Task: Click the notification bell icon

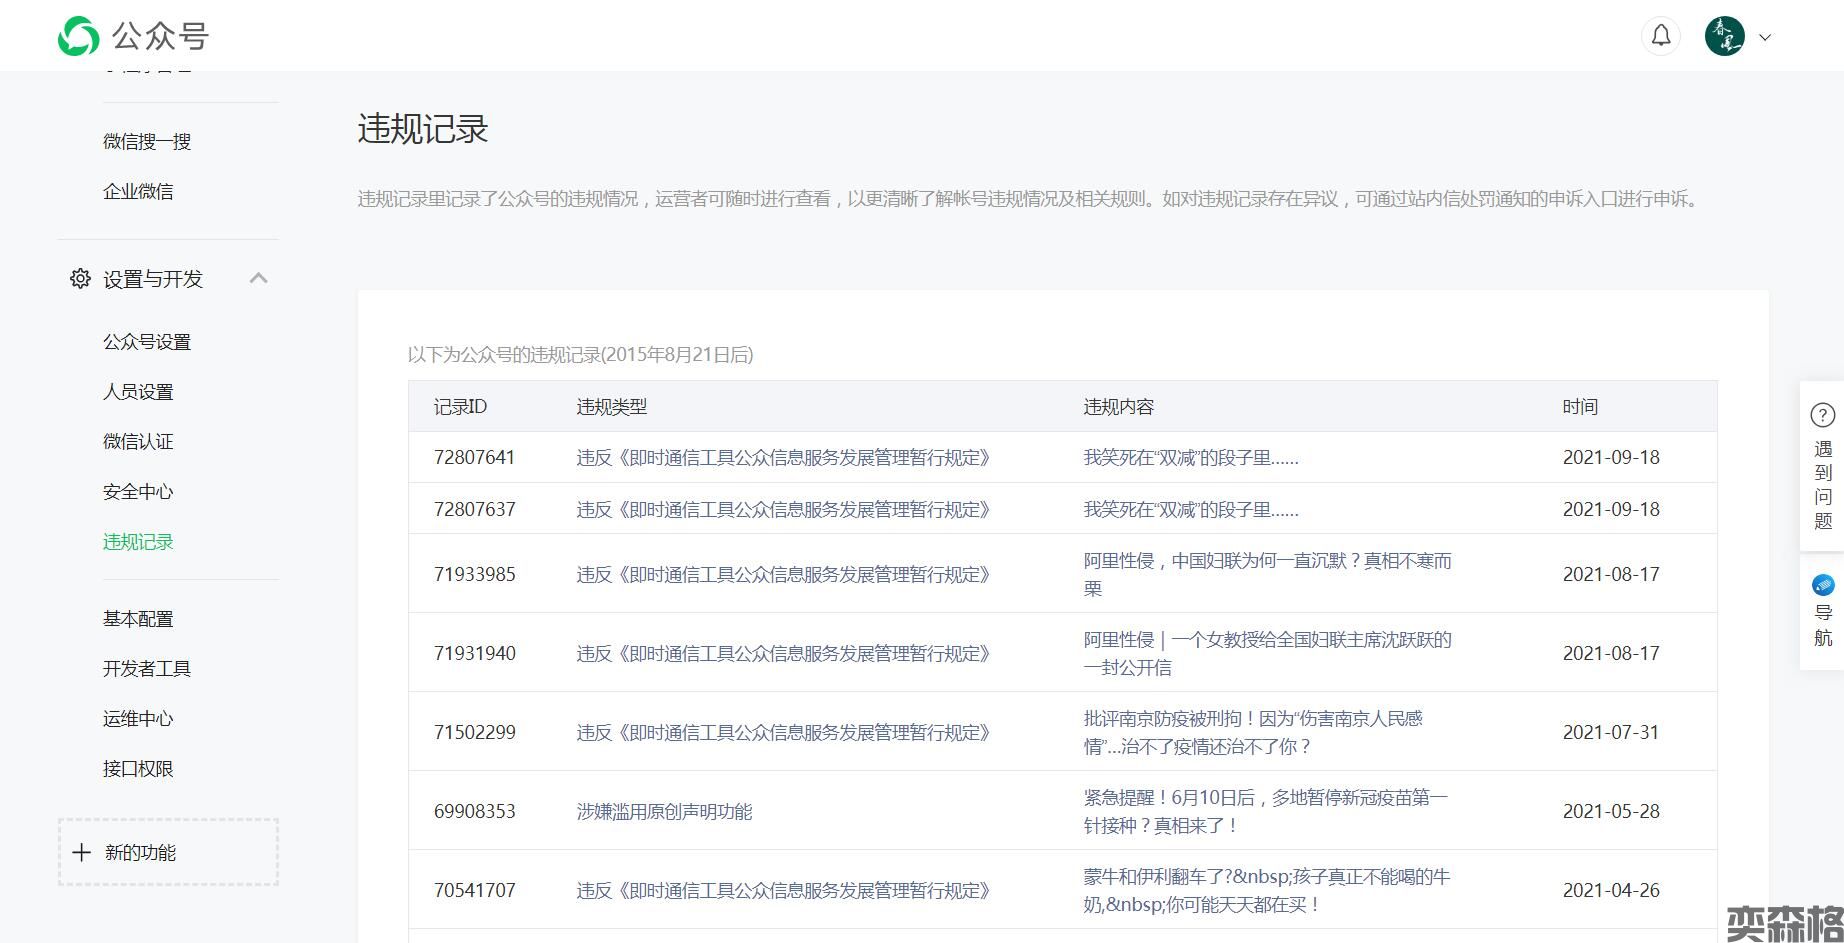Action: click(1661, 37)
